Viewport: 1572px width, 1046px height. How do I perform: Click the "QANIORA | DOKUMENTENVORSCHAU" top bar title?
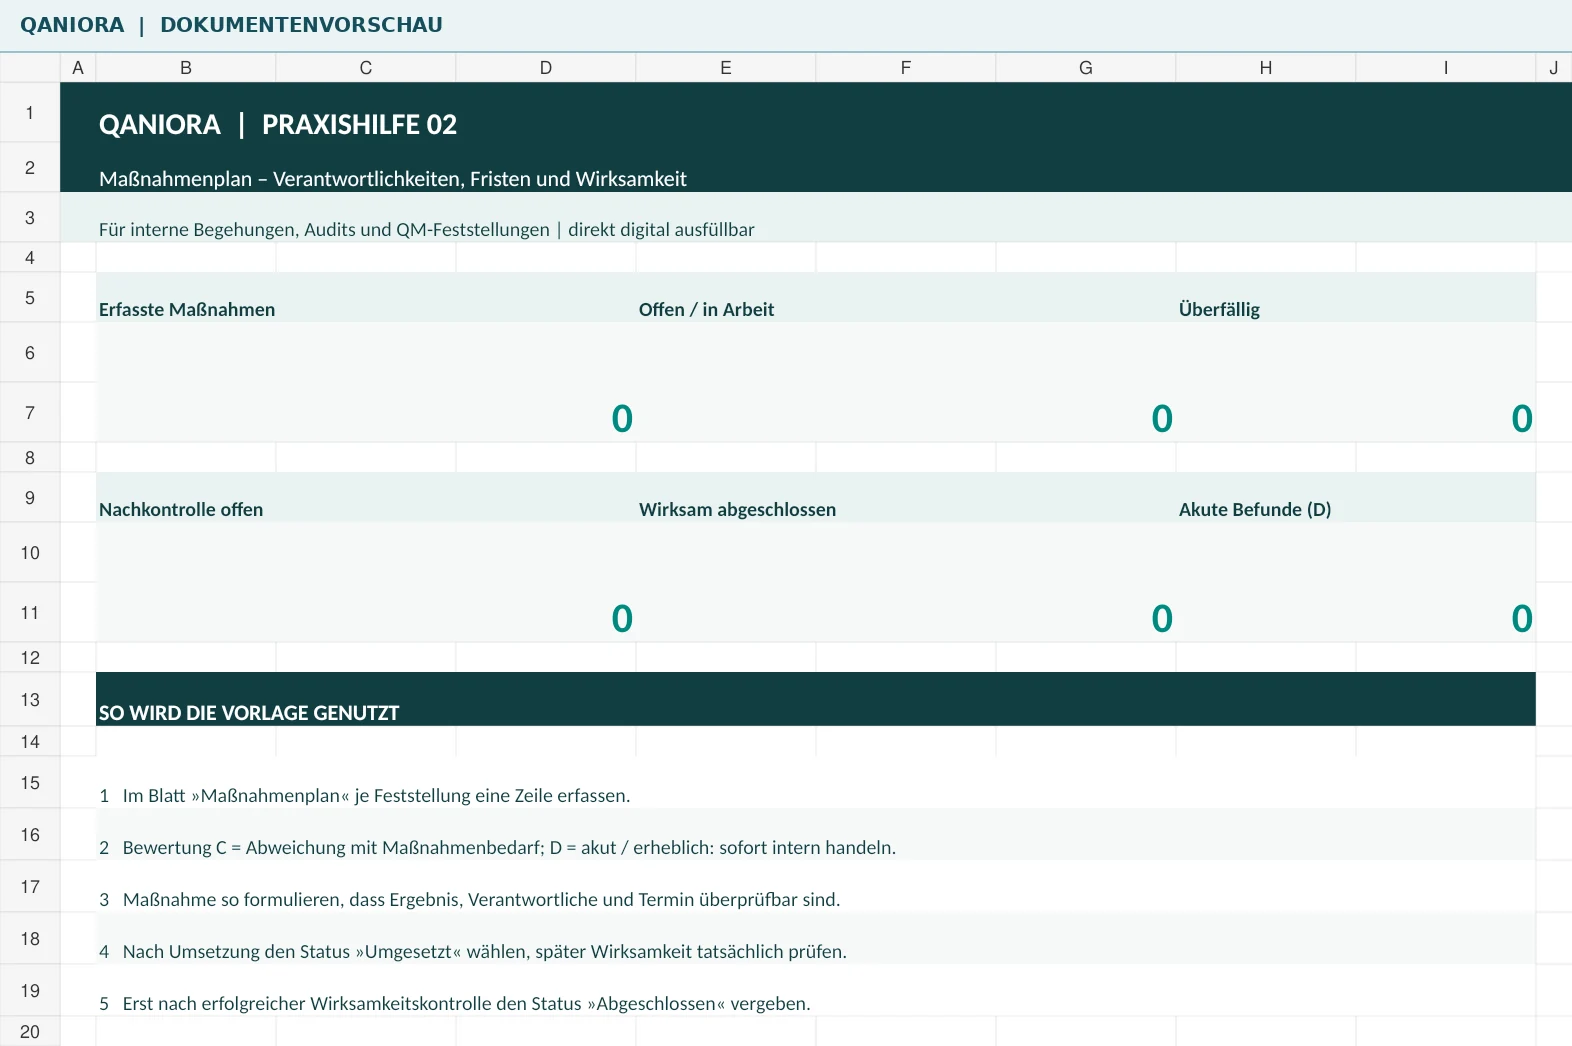point(231,25)
